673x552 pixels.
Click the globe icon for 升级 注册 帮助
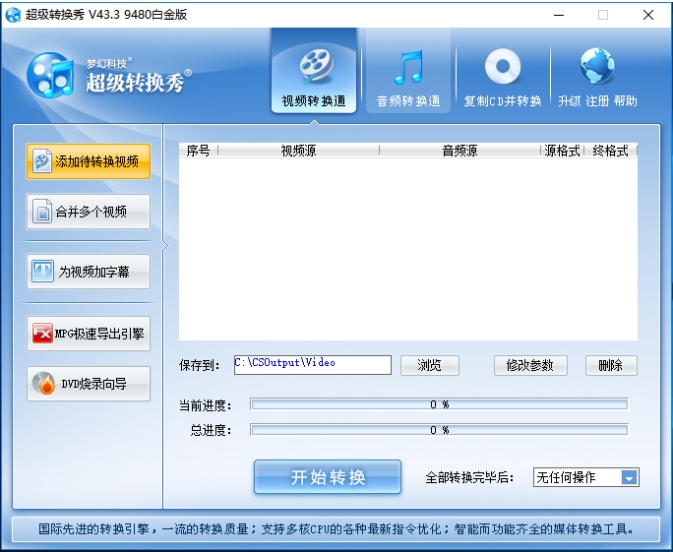[597, 66]
